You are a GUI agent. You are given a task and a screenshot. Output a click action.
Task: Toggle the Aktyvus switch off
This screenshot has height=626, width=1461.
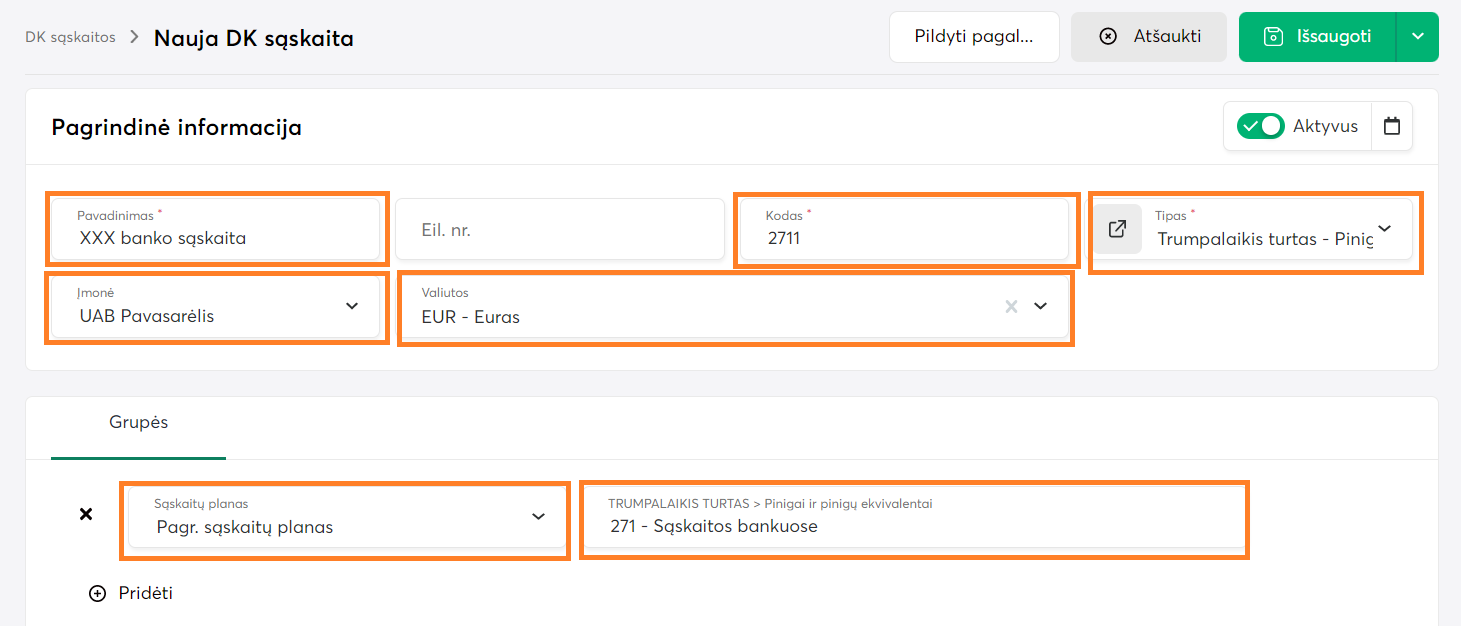point(1260,126)
